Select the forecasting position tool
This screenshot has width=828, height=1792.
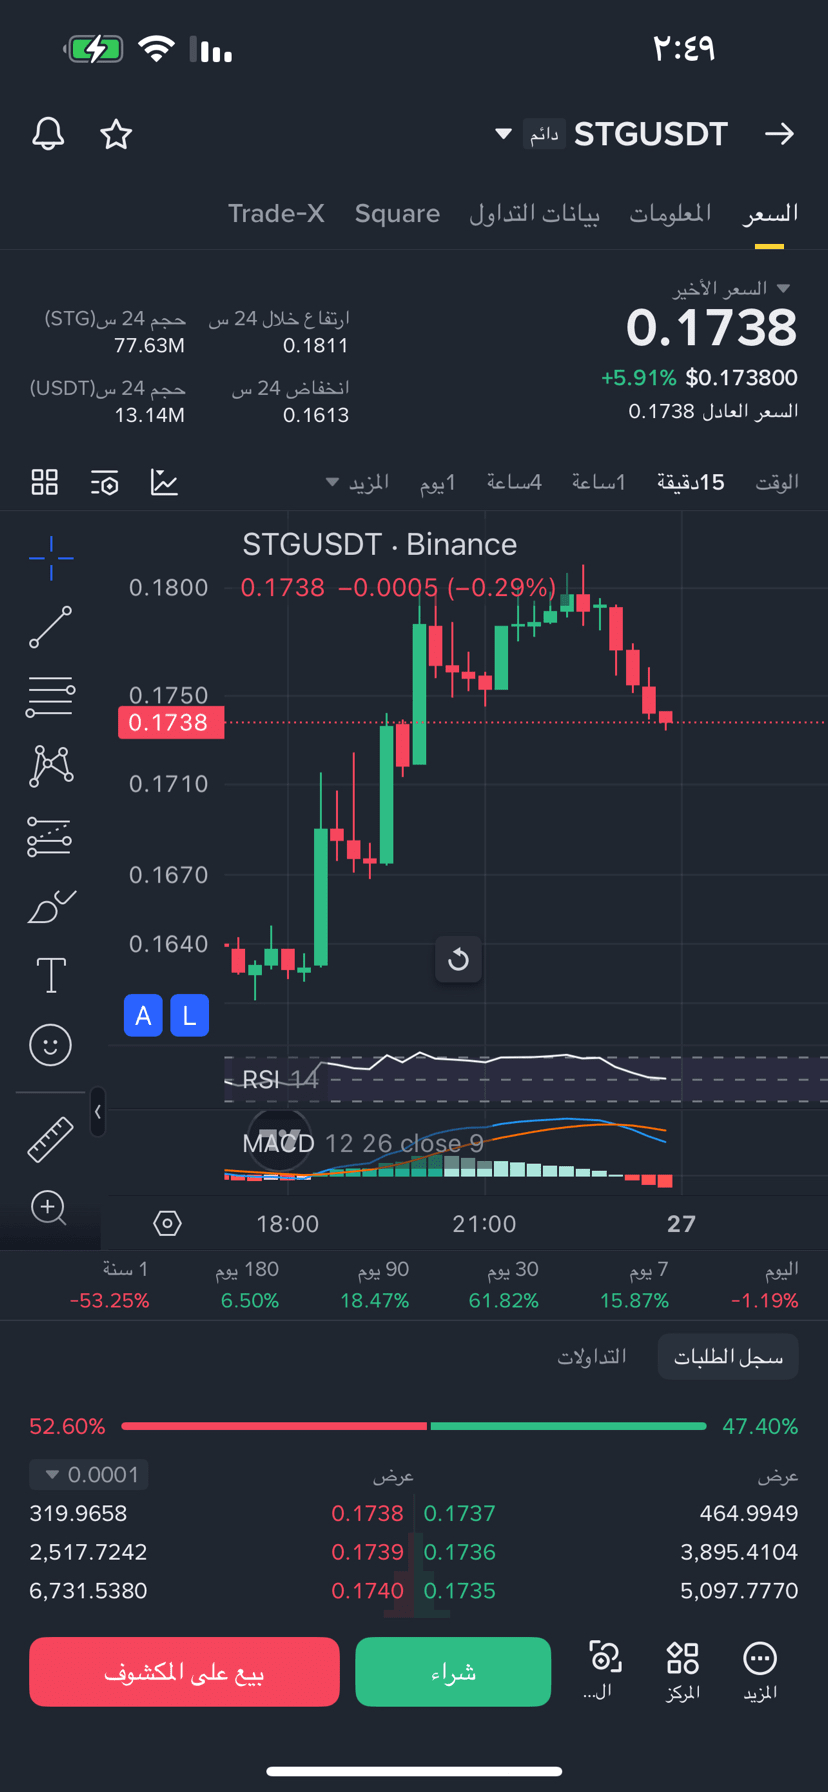pos(50,836)
